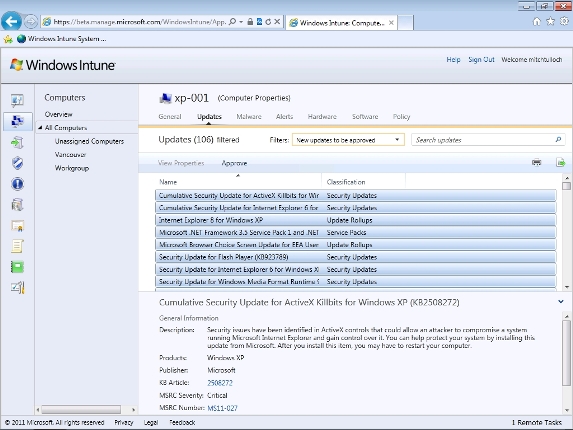Open the Feedback footer link
This screenshot has height=430, width=573.
(x=182, y=422)
